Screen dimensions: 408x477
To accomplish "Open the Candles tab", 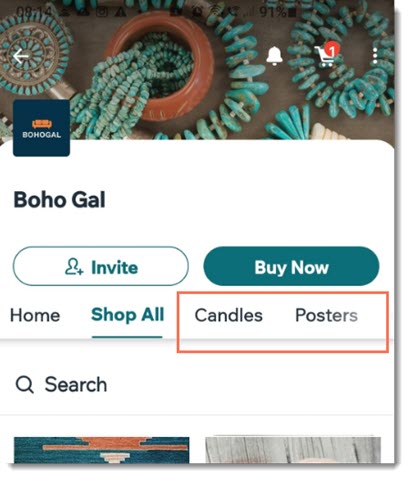I will pos(229,315).
